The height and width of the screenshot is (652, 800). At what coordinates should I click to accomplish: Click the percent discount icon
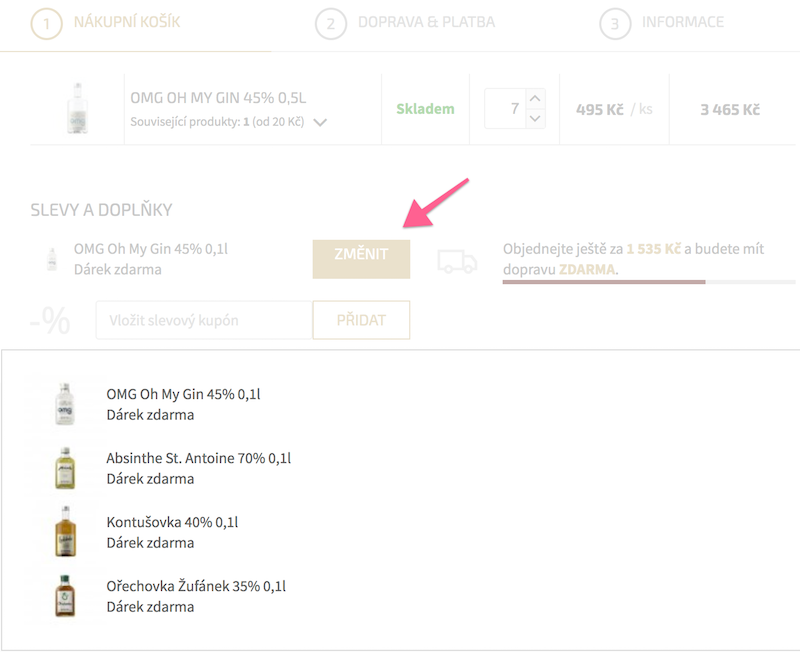pyautogui.click(x=50, y=320)
